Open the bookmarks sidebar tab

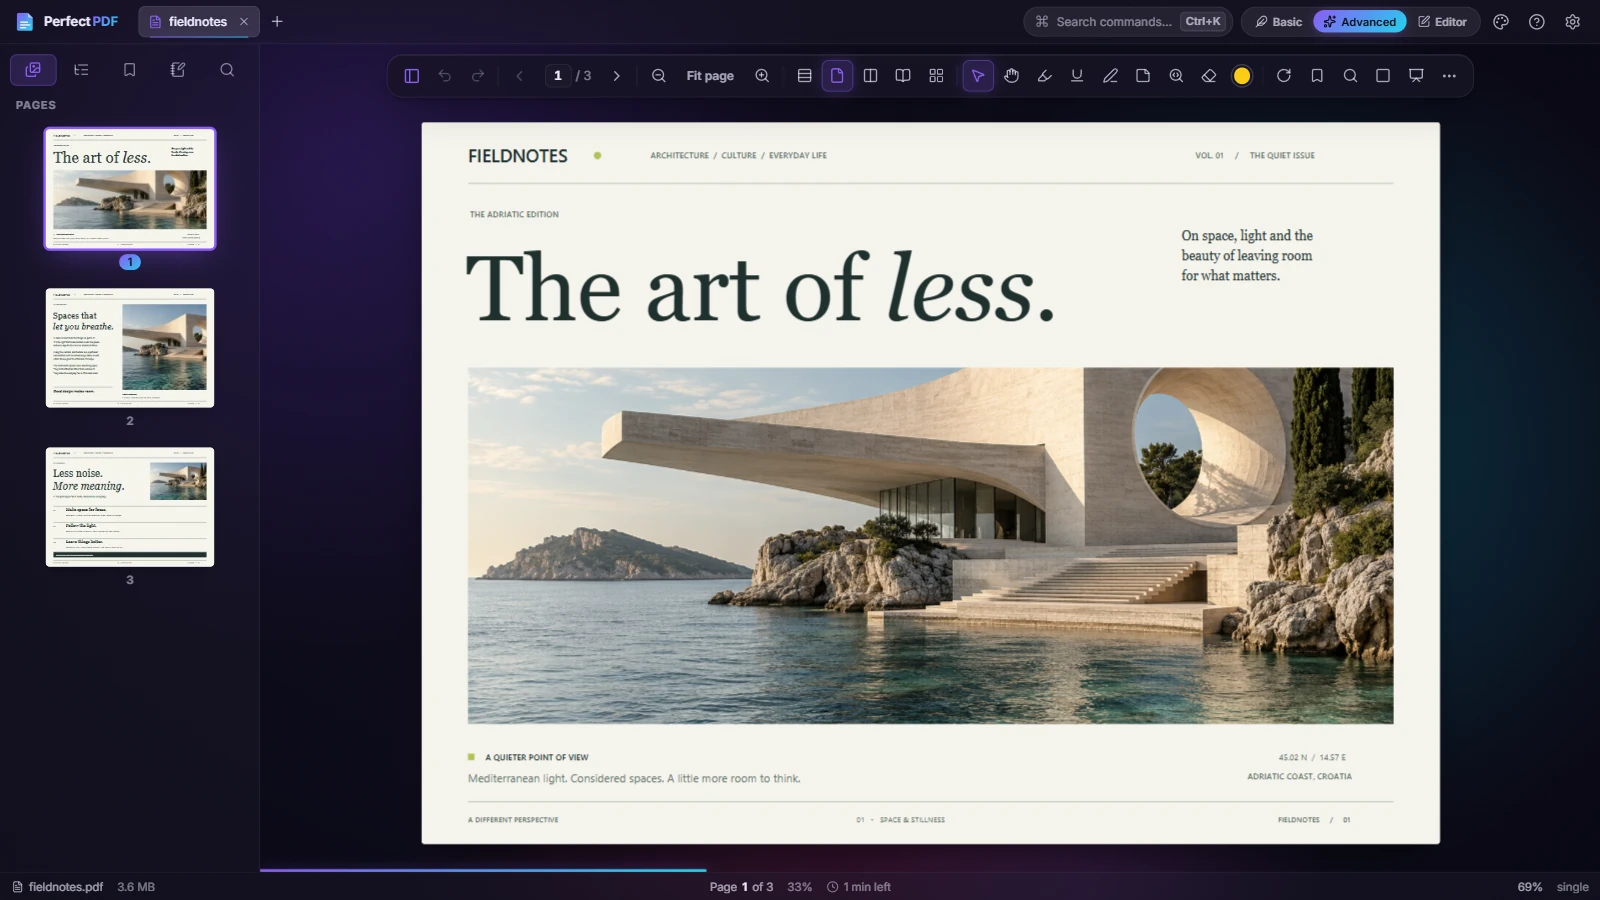[130, 70]
